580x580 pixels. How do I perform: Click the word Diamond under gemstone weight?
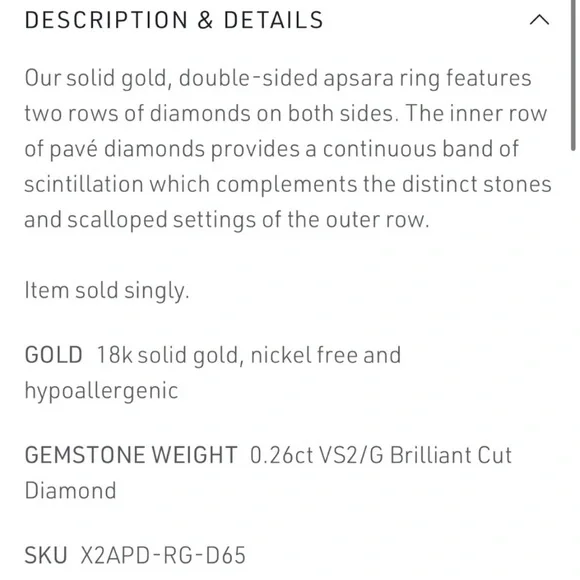point(70,490)
